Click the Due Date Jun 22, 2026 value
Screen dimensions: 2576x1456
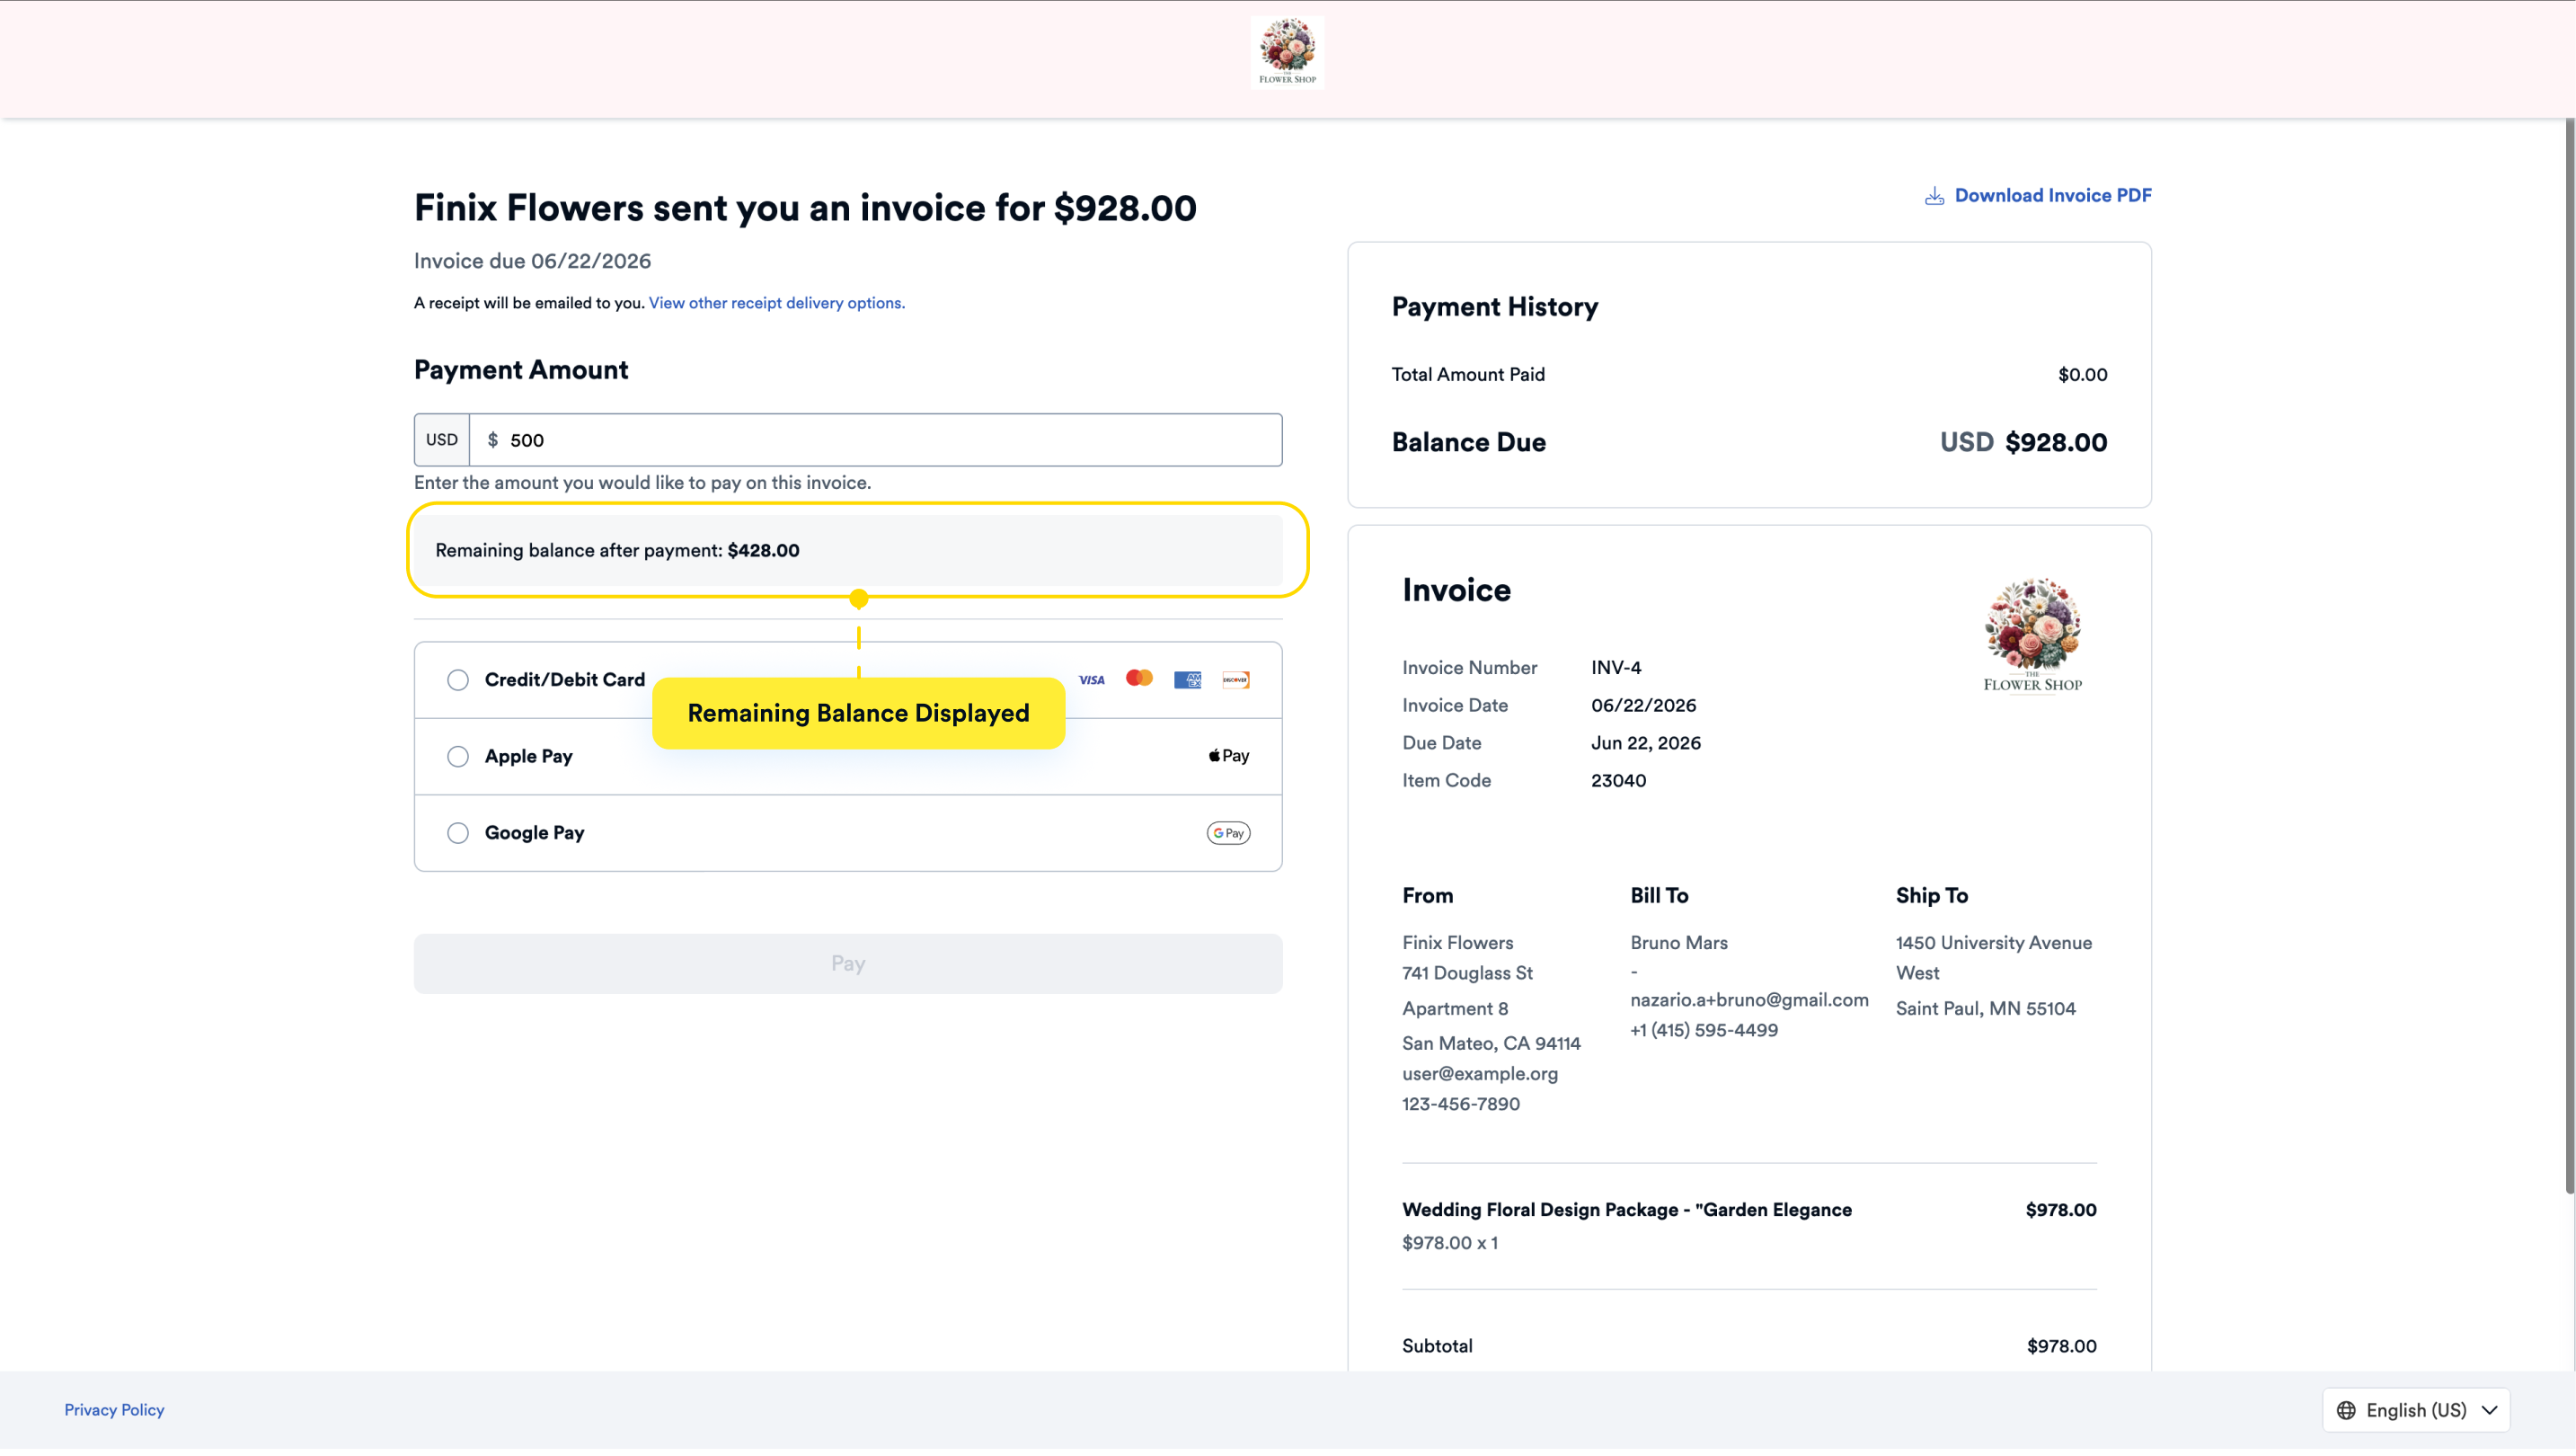pos(1645,743)
